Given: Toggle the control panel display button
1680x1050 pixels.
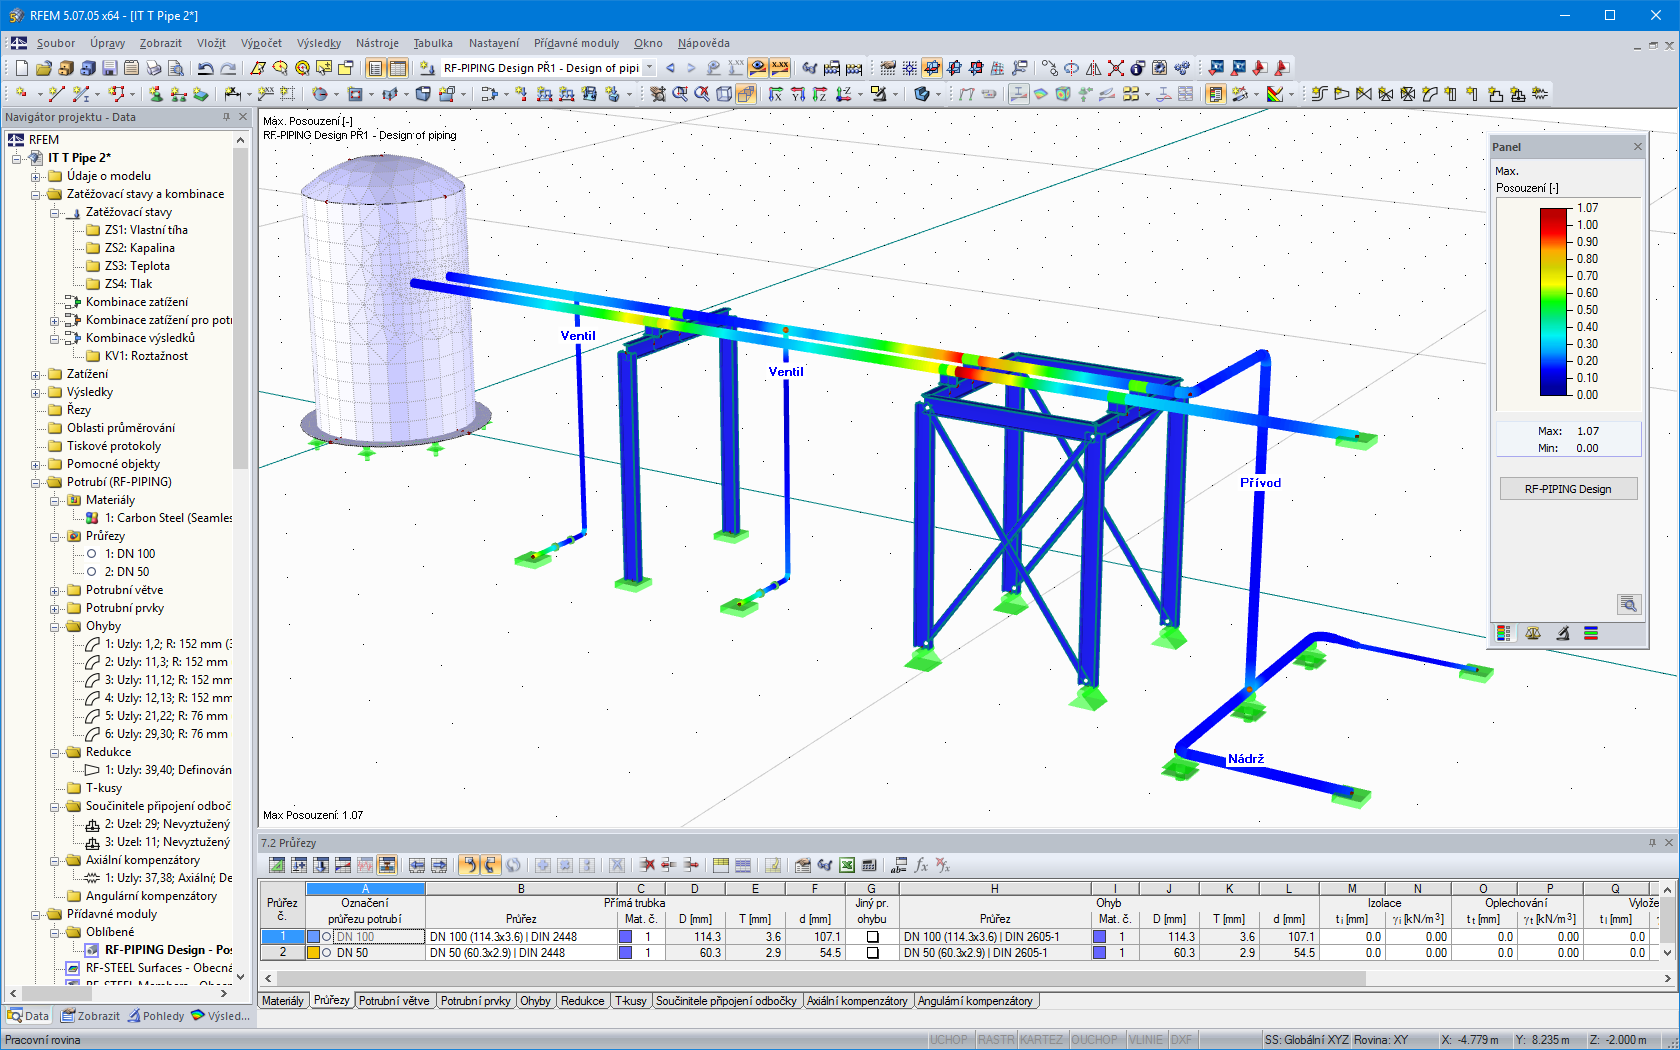Looking at the screenshot, I should click(x=1215, y=94).
